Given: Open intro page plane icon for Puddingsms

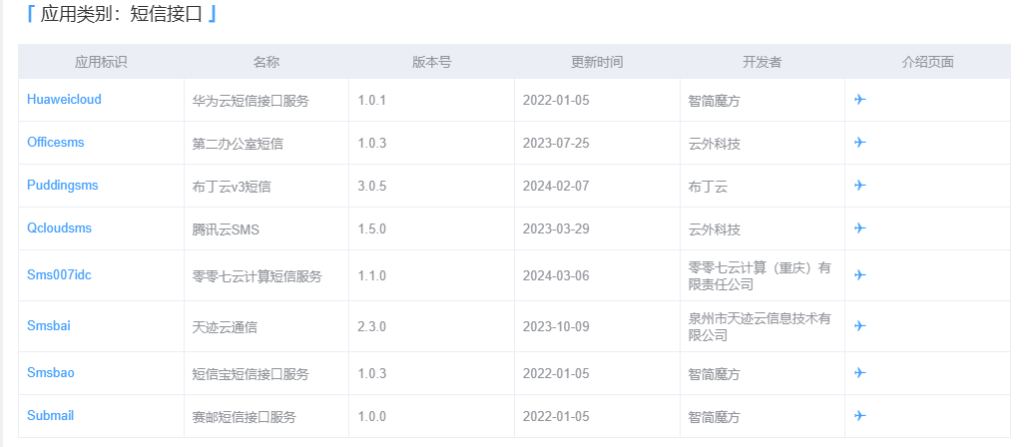Looking at the screenshot, I should (860, 185).
